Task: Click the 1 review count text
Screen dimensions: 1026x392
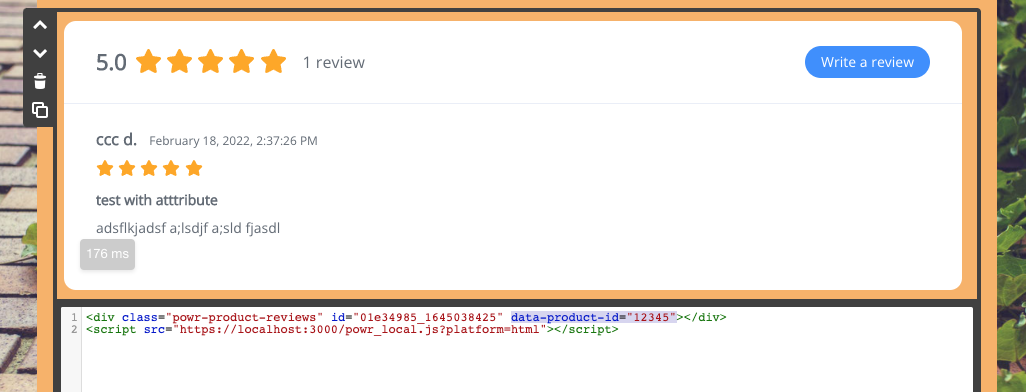Action: [334, 63]
